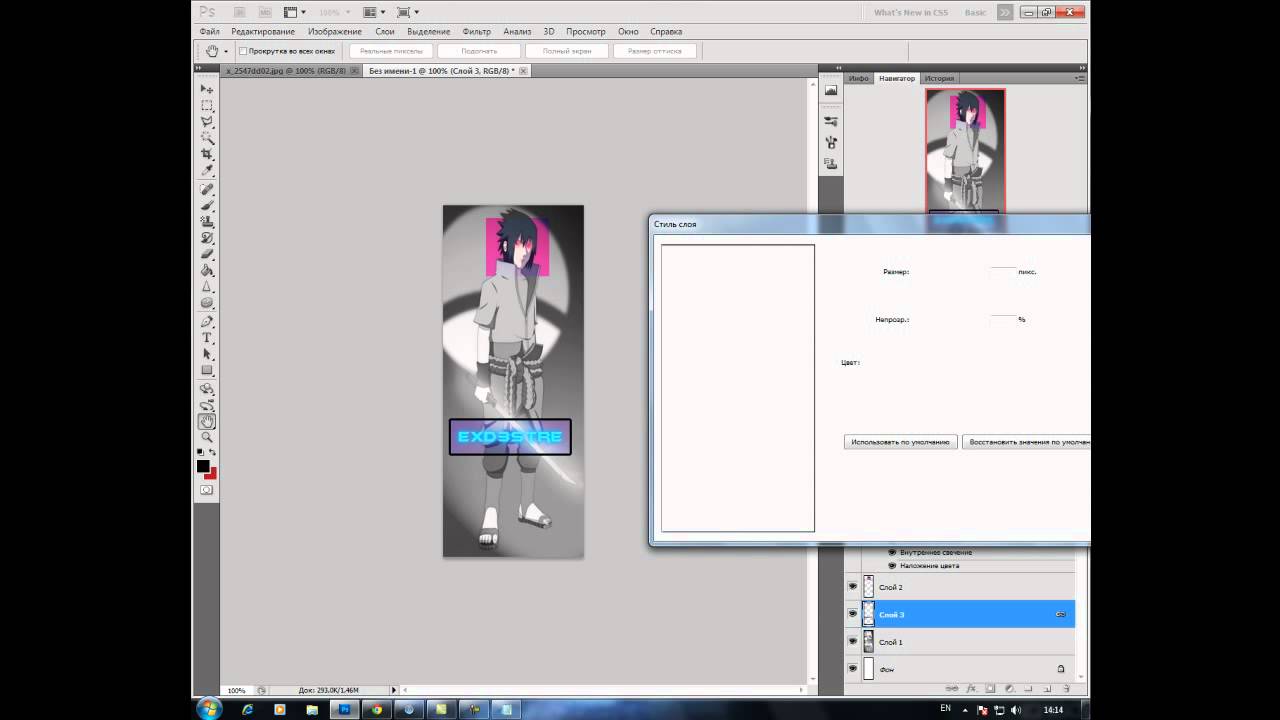Toggle Внутреннее свечение effect visibility
The height and width of the screenshot is (720, 1280).
pyautogui.click(x=892, y=552)
